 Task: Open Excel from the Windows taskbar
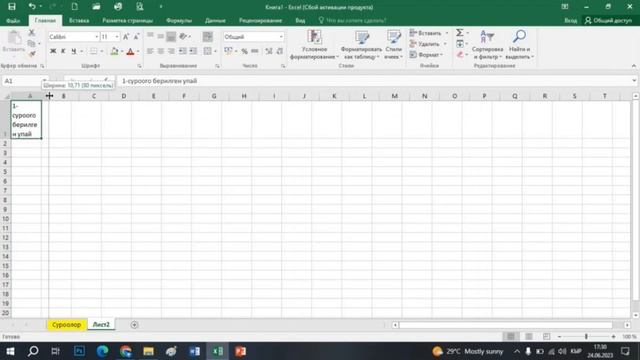(x=218, y=351)
